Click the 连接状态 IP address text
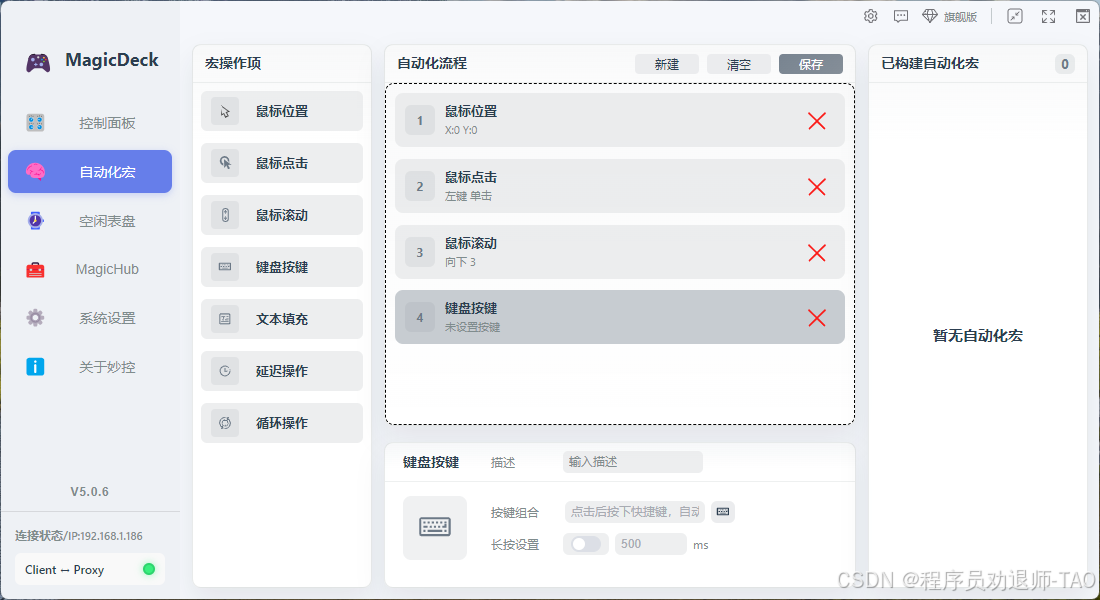The height and width of the screenshot is (600, 1100). (x=79, y=535)
